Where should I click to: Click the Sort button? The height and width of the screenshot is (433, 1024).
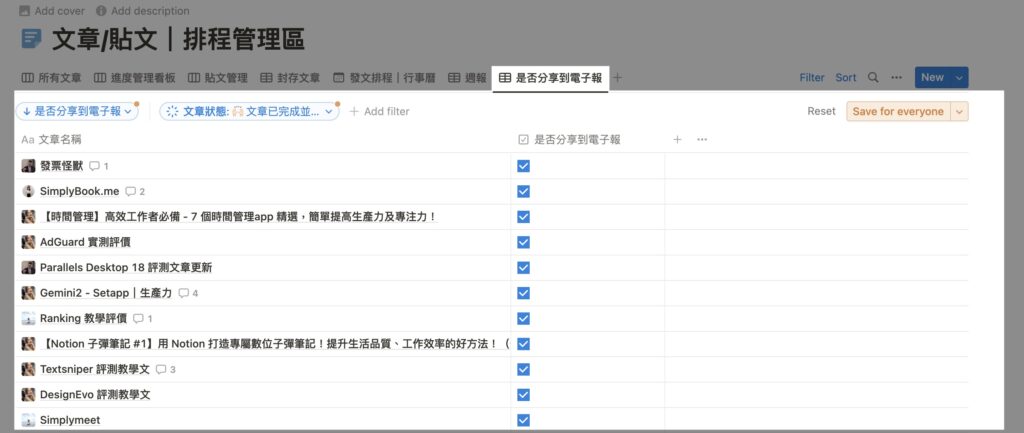click(x=846, y=78)
